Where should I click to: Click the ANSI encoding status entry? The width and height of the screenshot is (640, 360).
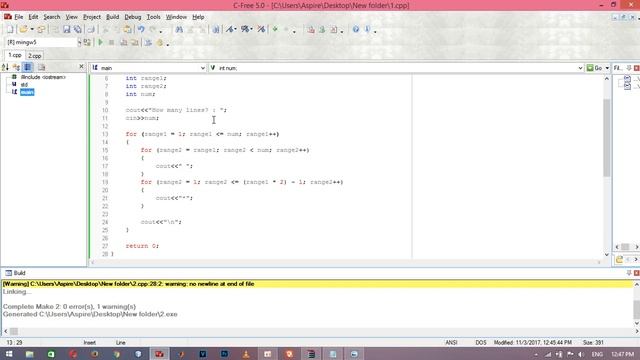(x=451, y=342)
